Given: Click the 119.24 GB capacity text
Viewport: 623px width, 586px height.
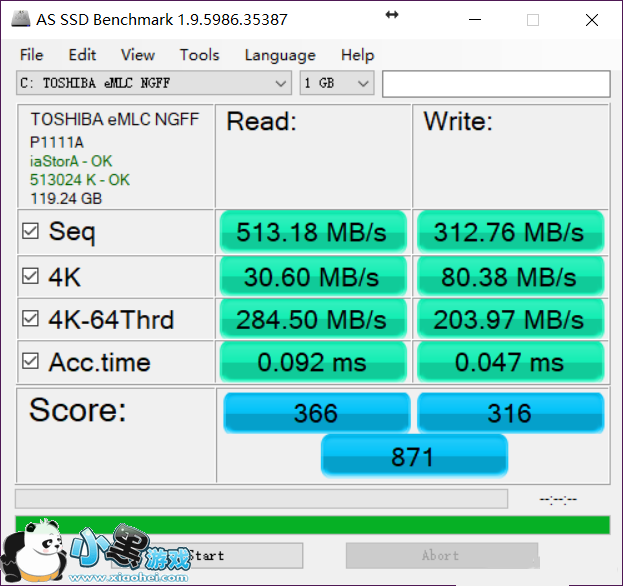Looking at the screenshot, I should coord(66,199).
